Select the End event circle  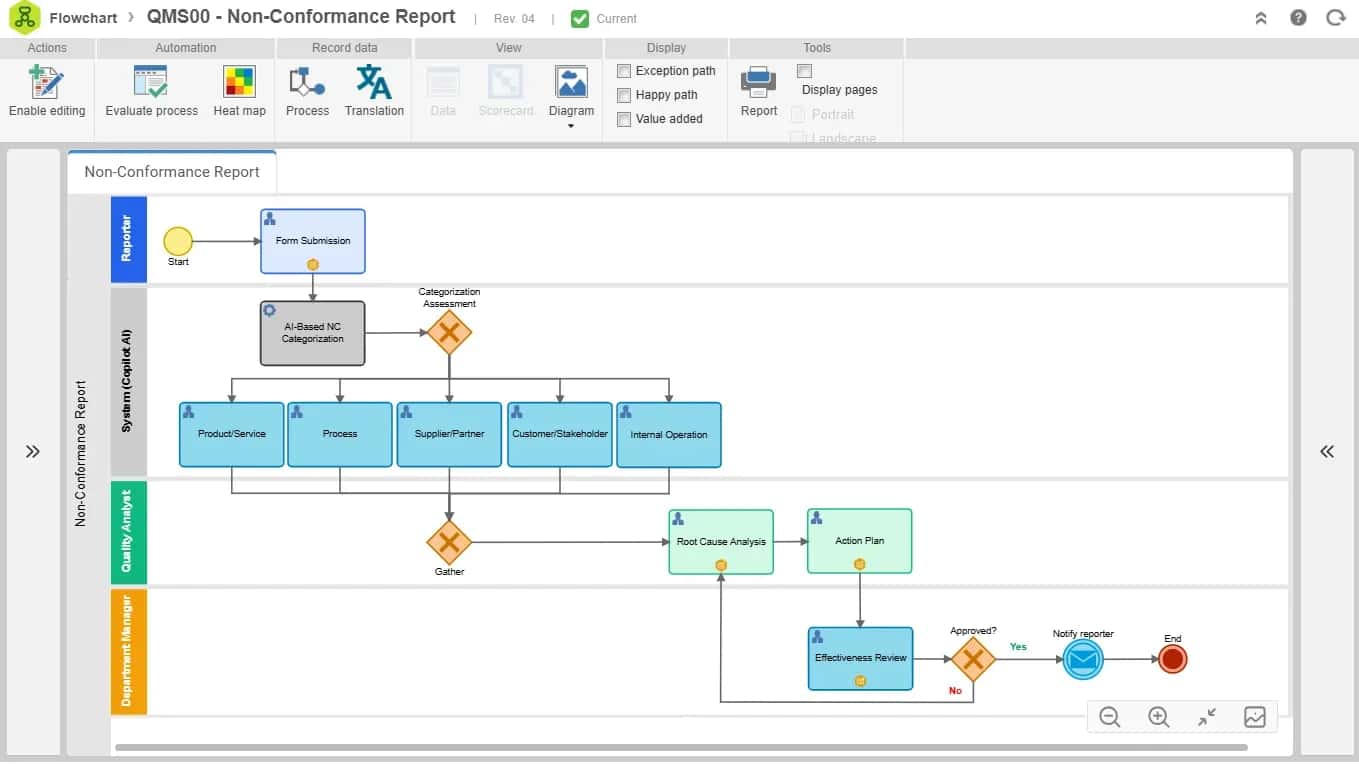coord(1173,659)
